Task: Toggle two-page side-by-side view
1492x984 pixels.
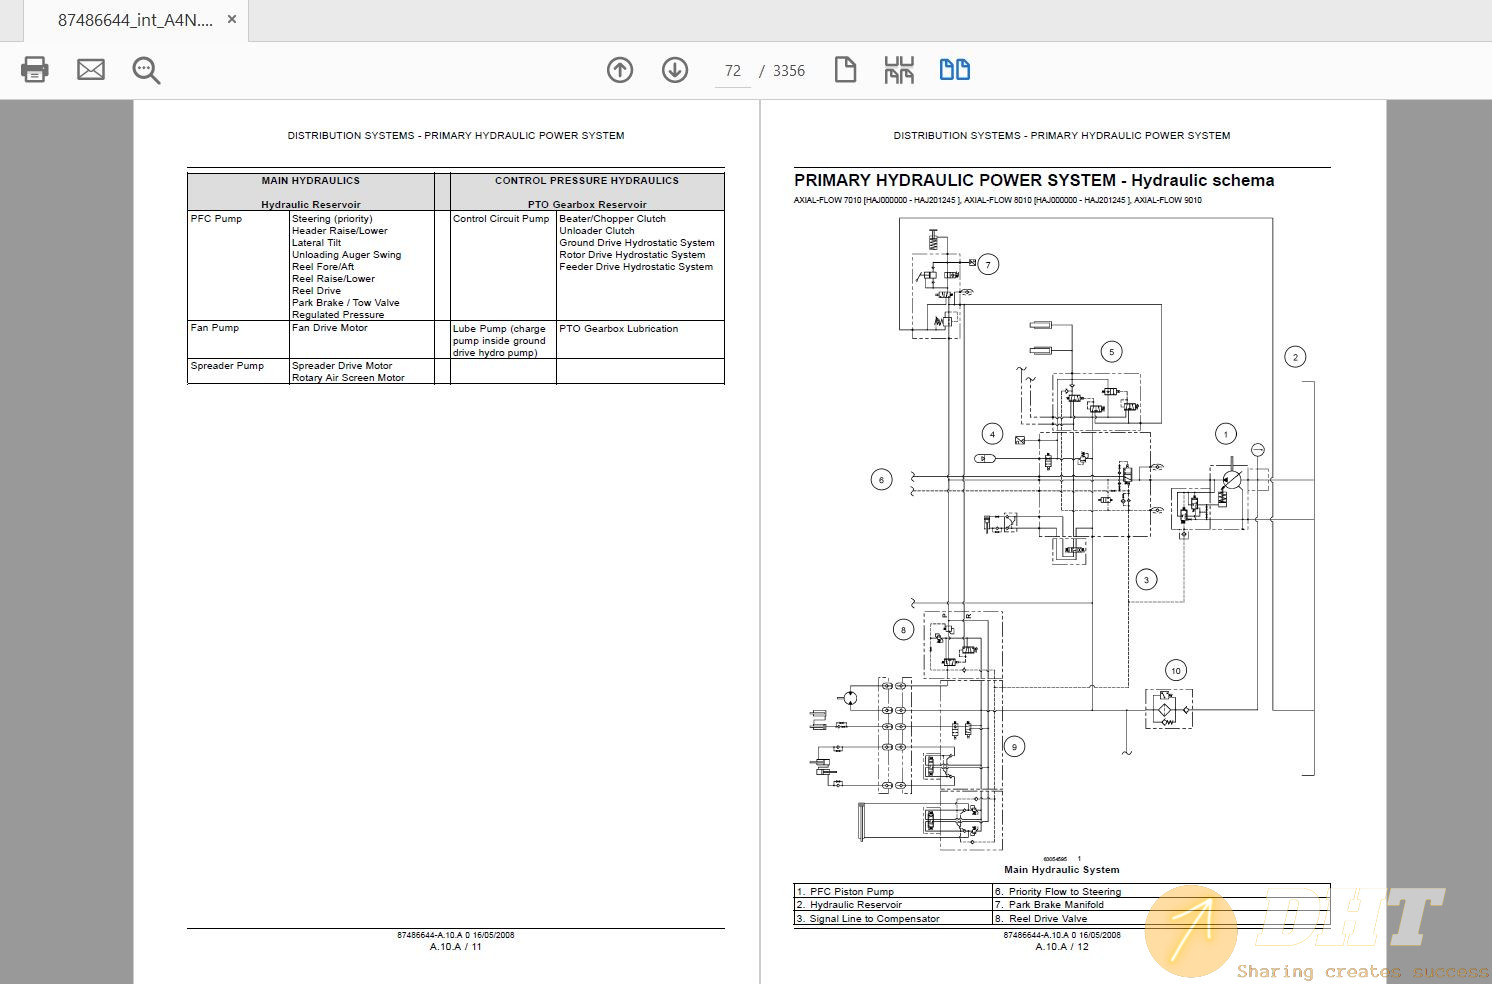Action: click(954, 70)
